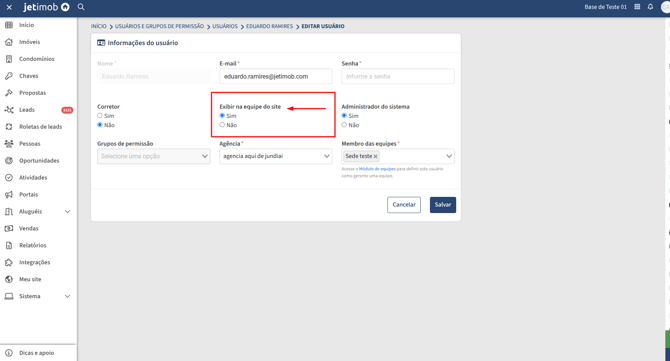Select Sim for Corretor
Image resolution: width=670 pixels, height=361 pixels.
pyautogui.click(x=100, y=115)
